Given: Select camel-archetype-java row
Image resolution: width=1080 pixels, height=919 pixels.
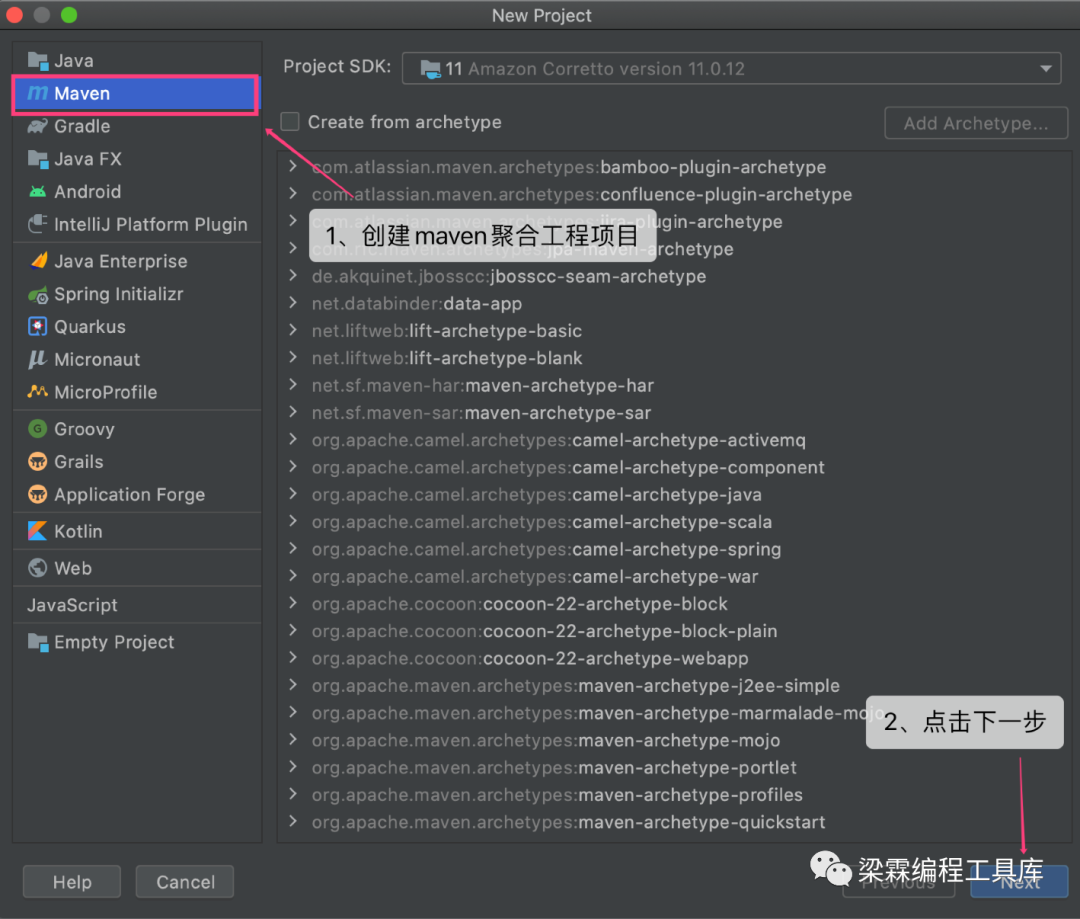Looking at the screenshot, I should [x=674, y=495].
